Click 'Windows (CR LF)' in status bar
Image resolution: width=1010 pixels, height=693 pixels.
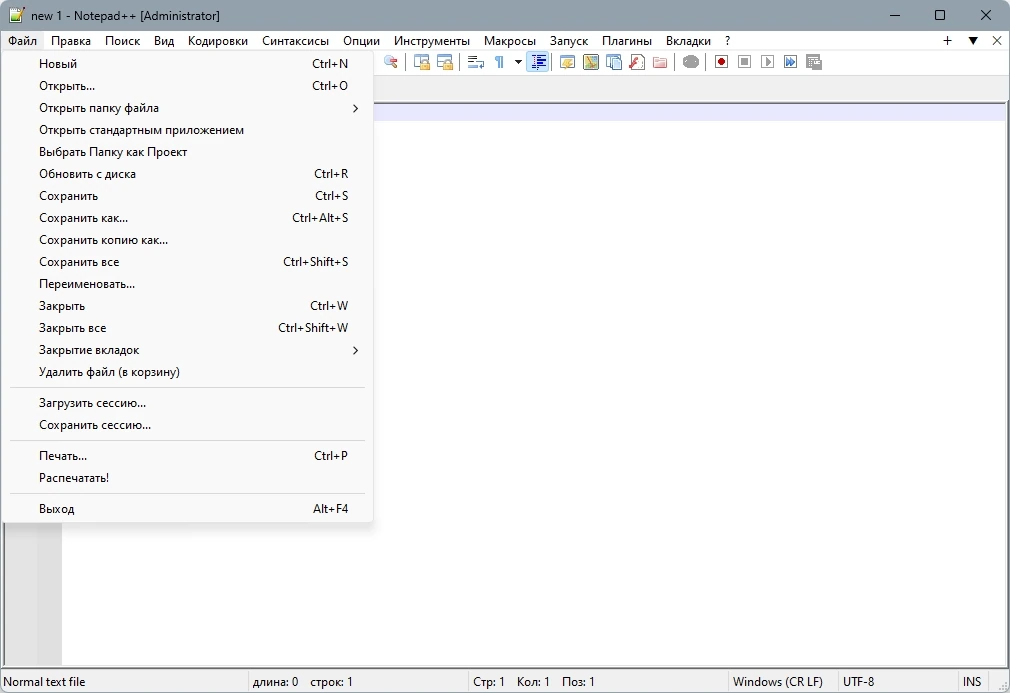point(777,681)
